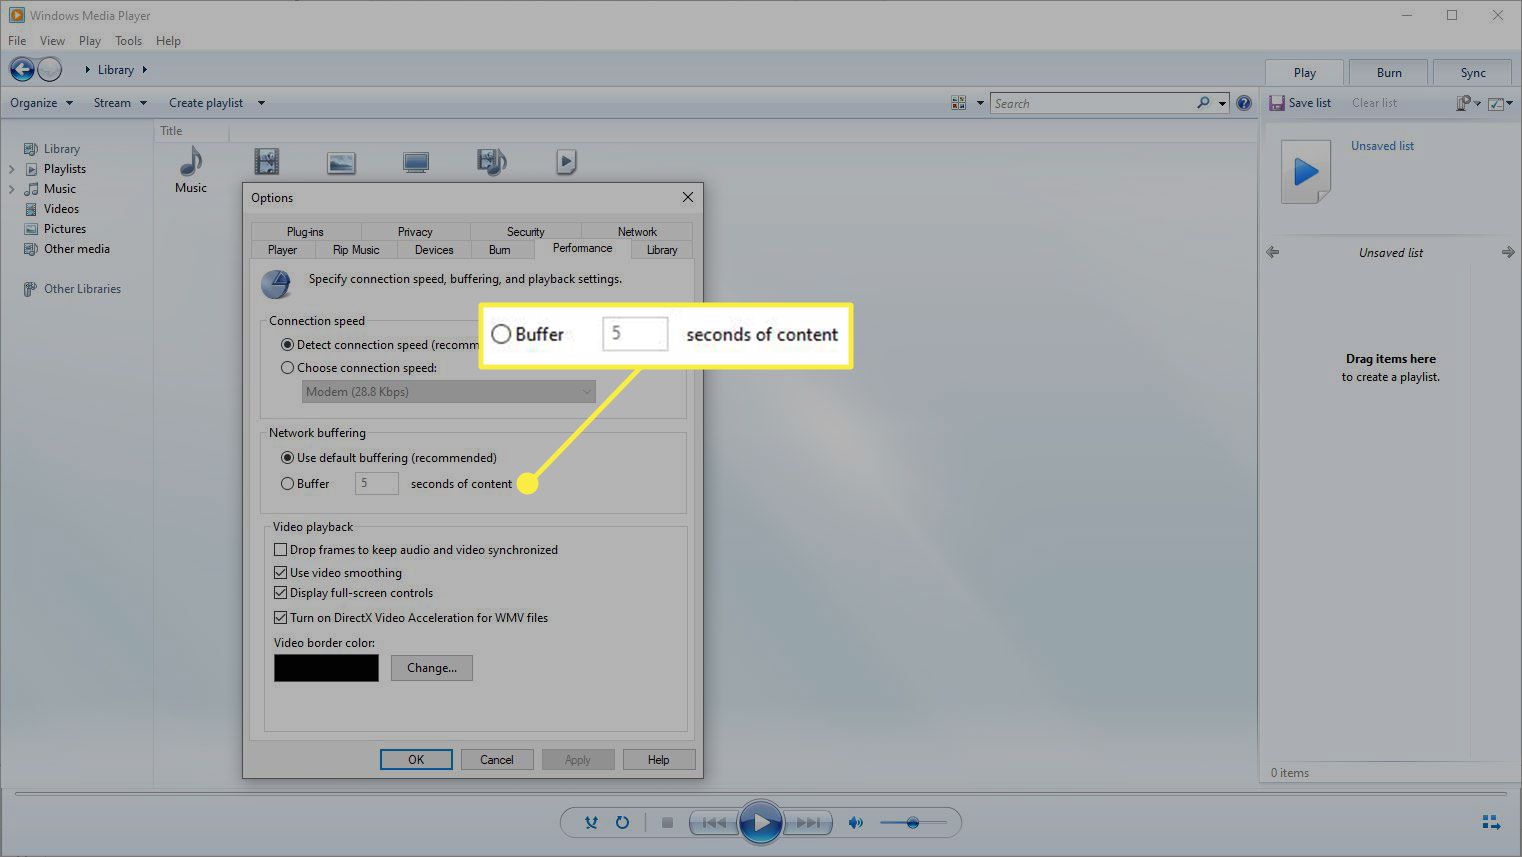The width and height of the screenshot is (1522, 857).
Task: Switch to the Burn tab pane
Action: [x=1389, y=72]
